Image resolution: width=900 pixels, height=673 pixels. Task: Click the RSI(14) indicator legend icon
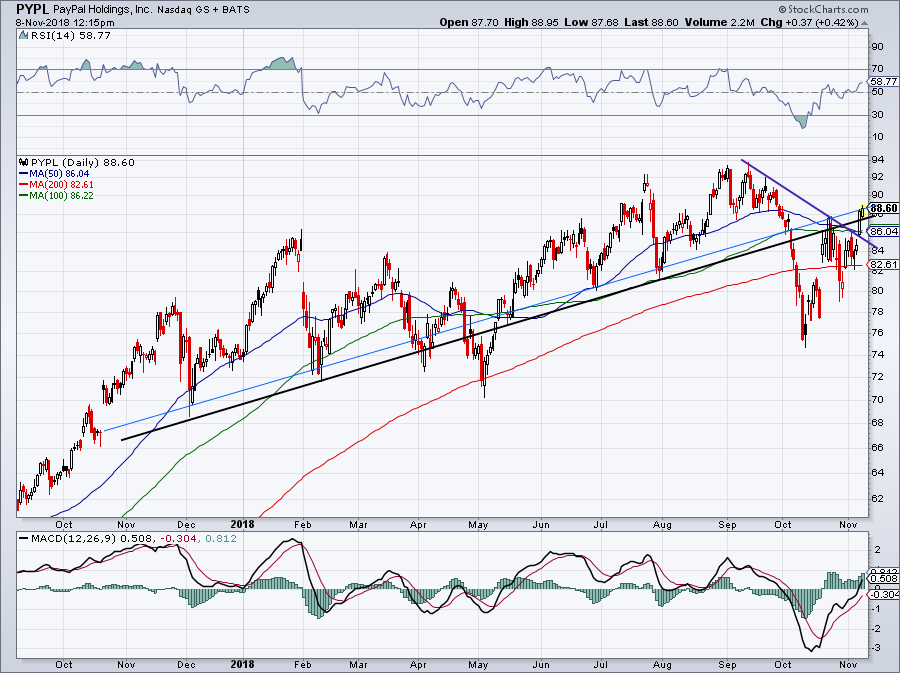[x=23, y=35]
